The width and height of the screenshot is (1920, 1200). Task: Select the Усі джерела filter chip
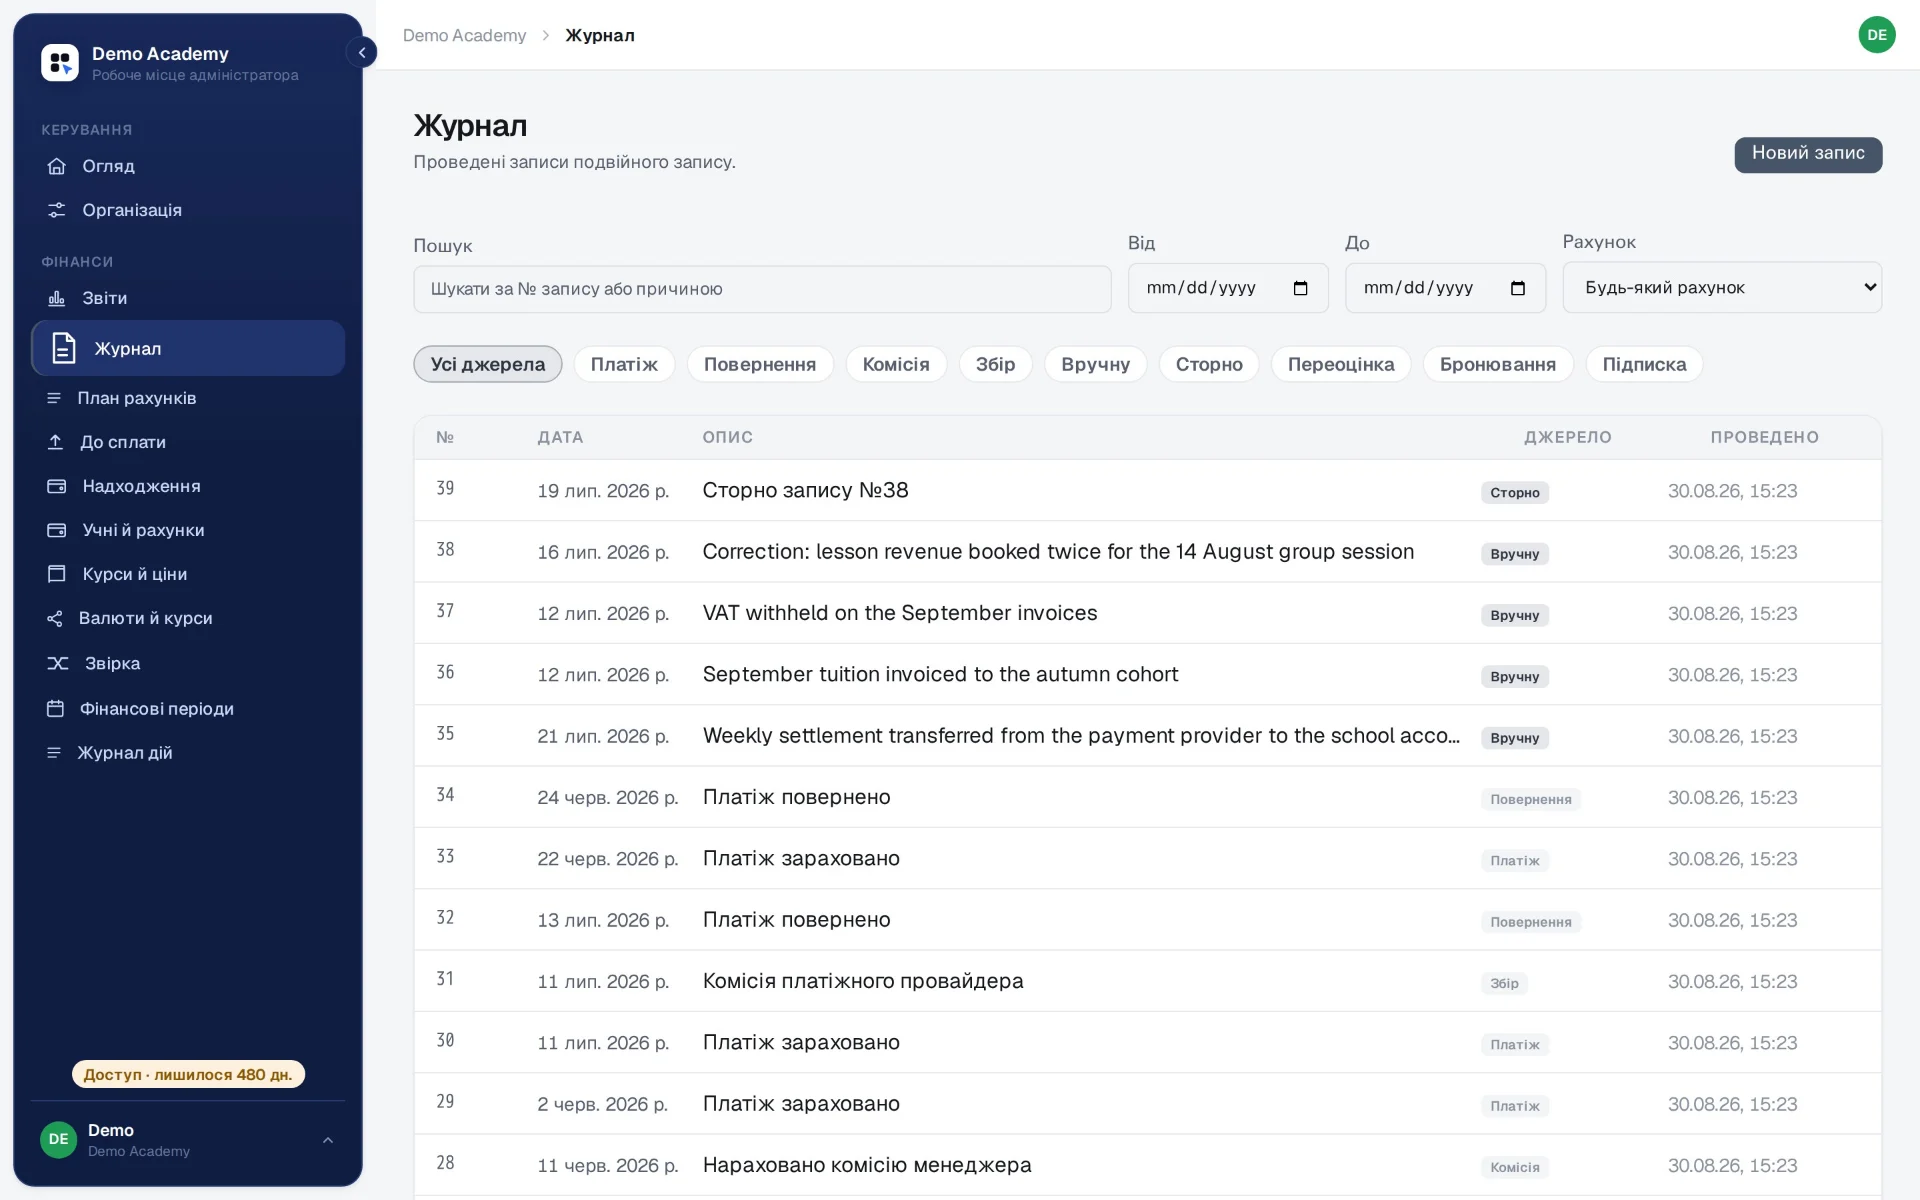488,364
